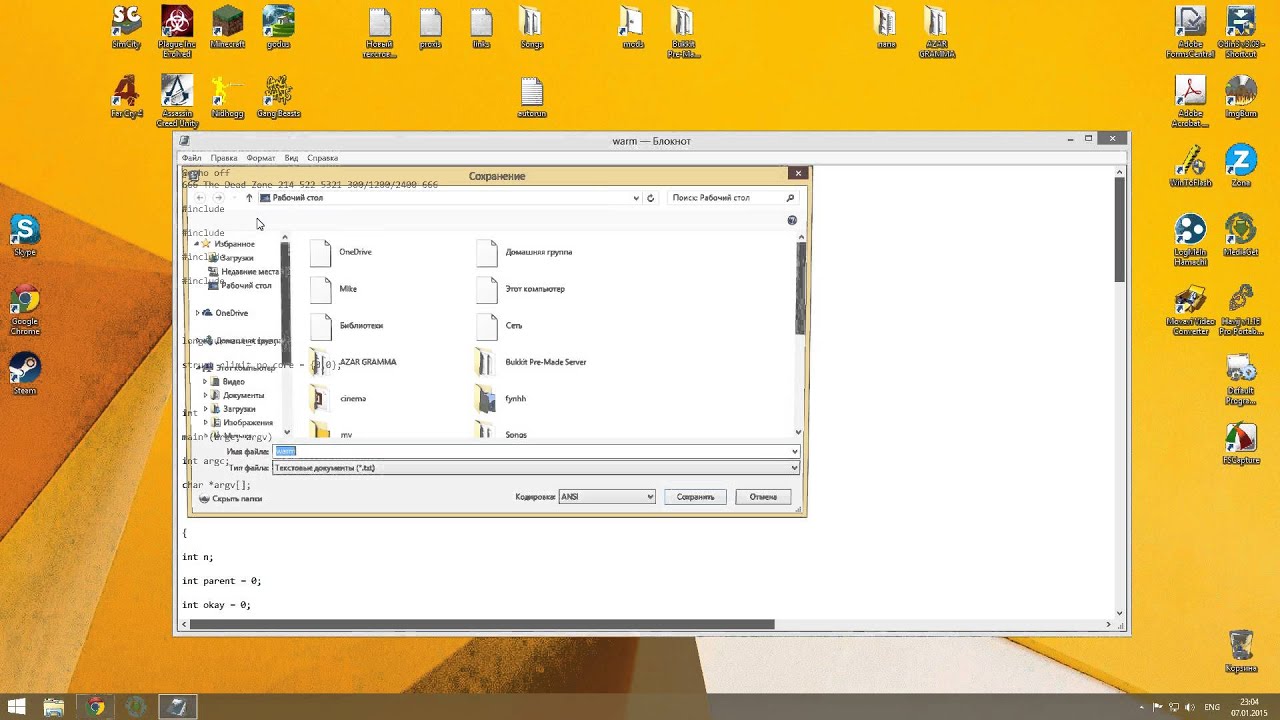The image size is (1280, 720).
Task: Select the Zona desktop icon
Action: 1241,166
